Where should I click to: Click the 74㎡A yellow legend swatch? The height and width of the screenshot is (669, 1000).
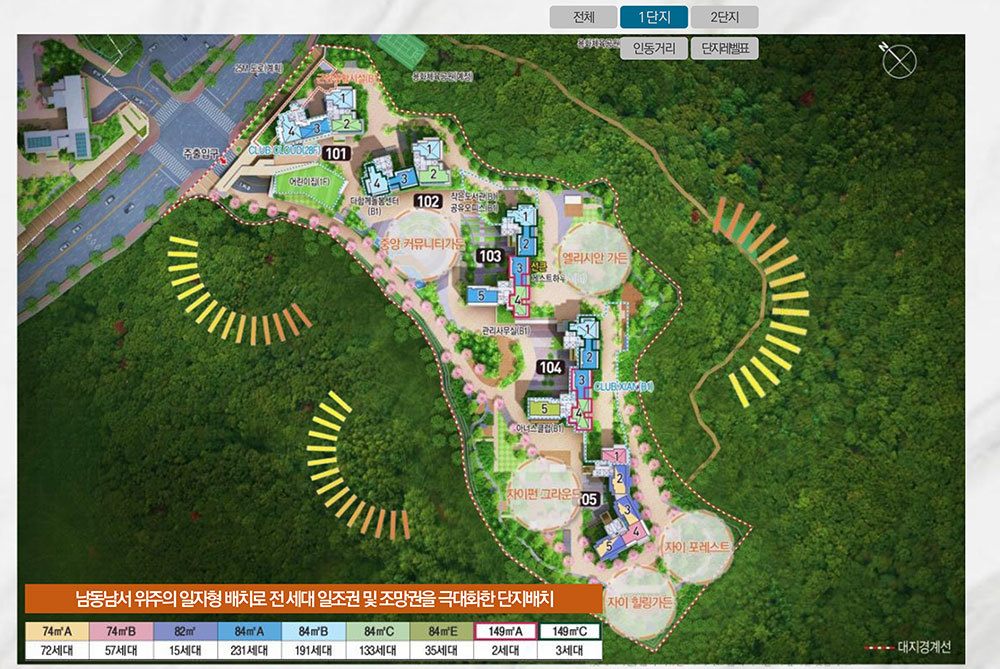[56, 631]
